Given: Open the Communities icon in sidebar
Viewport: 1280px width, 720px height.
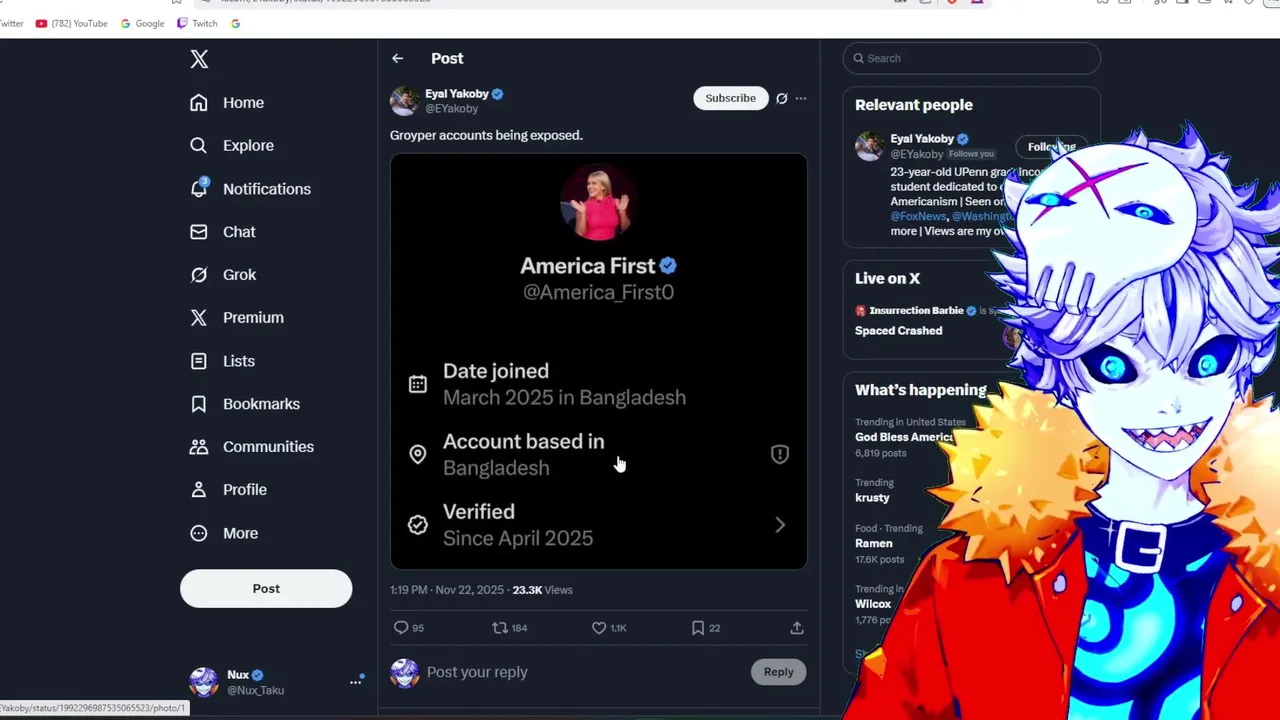Looking at the screenshot, I should 199,447.
